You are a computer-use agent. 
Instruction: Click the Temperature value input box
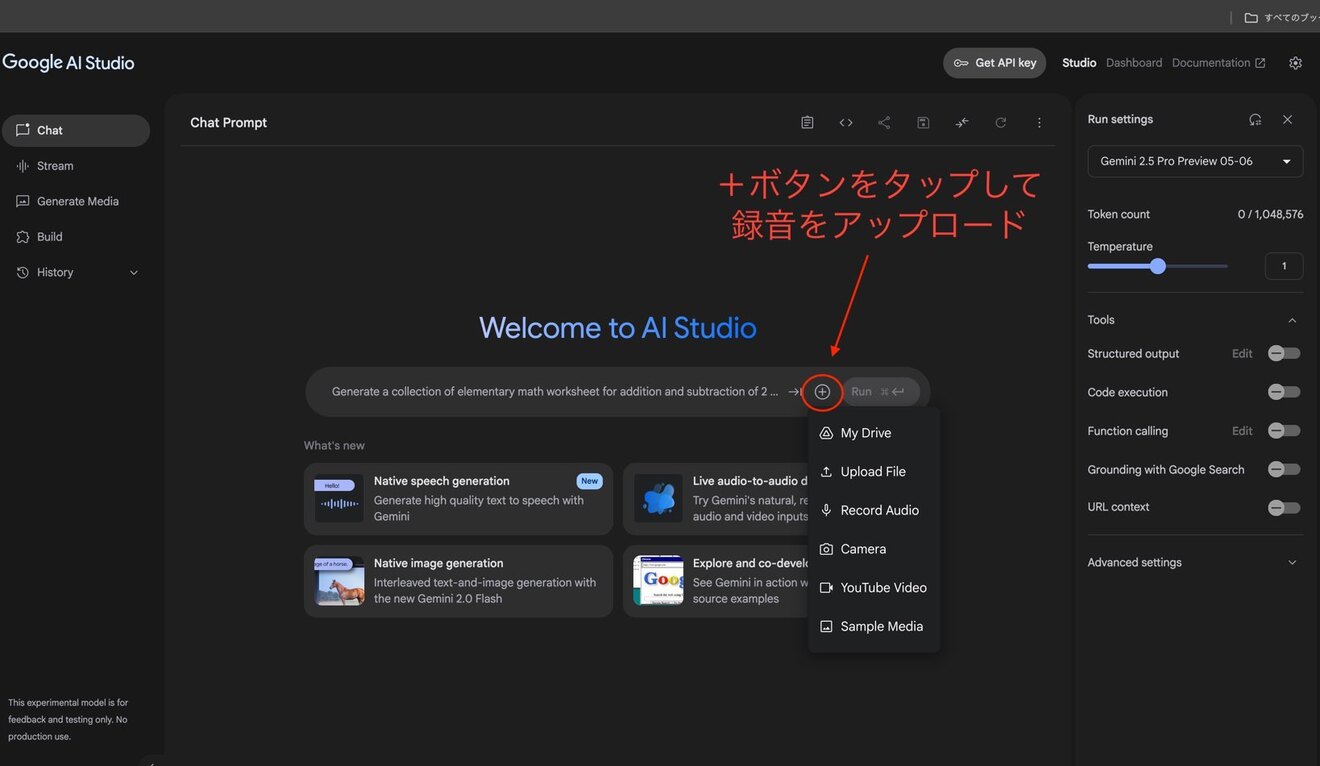1284,266
